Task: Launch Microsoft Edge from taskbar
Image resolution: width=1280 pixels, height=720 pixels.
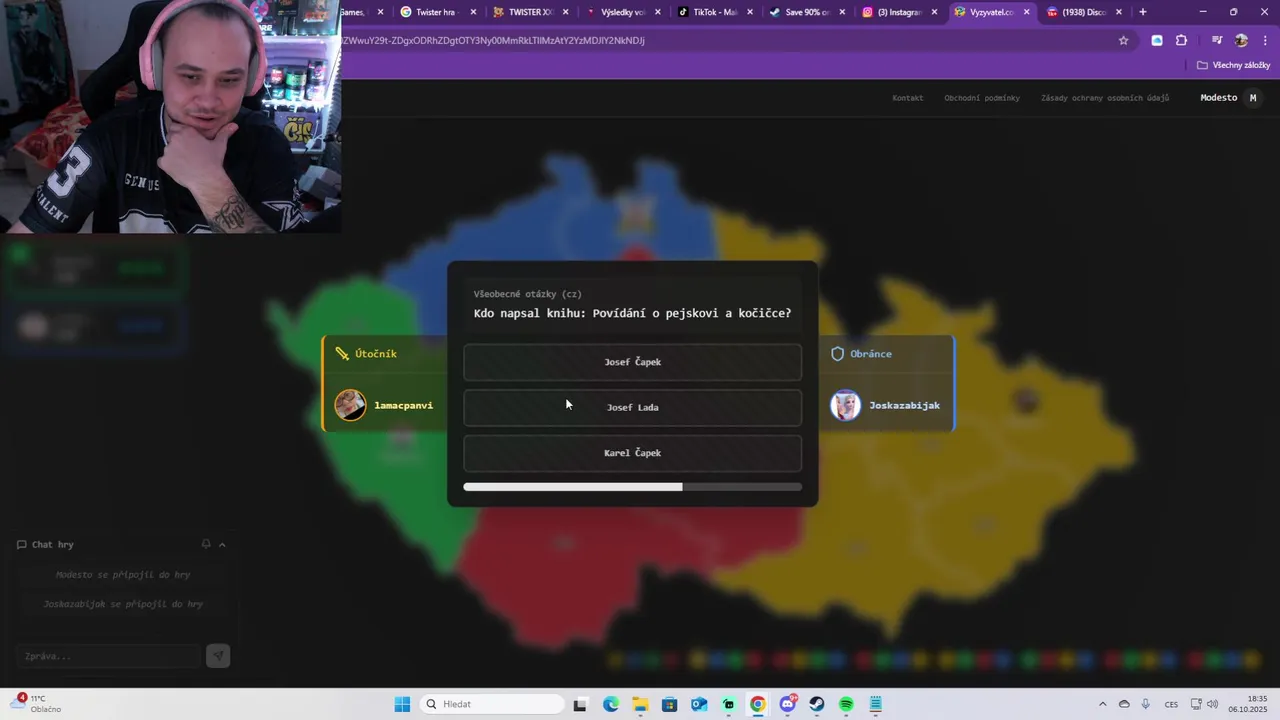Action: (610, 704)
